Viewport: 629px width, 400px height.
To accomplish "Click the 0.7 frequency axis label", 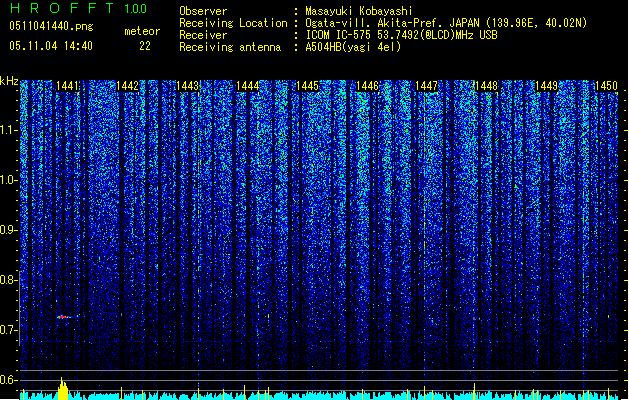I will coord(9,330).
